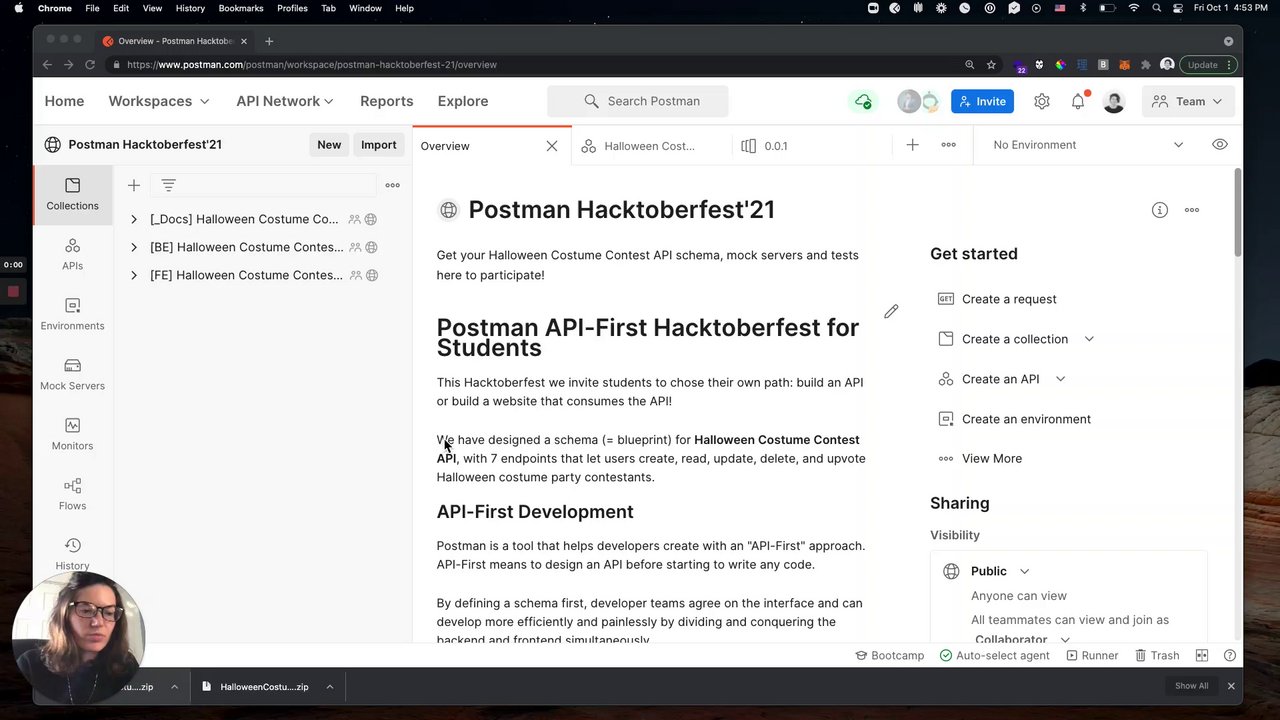Open the Reports page
This screenshot has width=1280, height=720.
click(386, 101)
